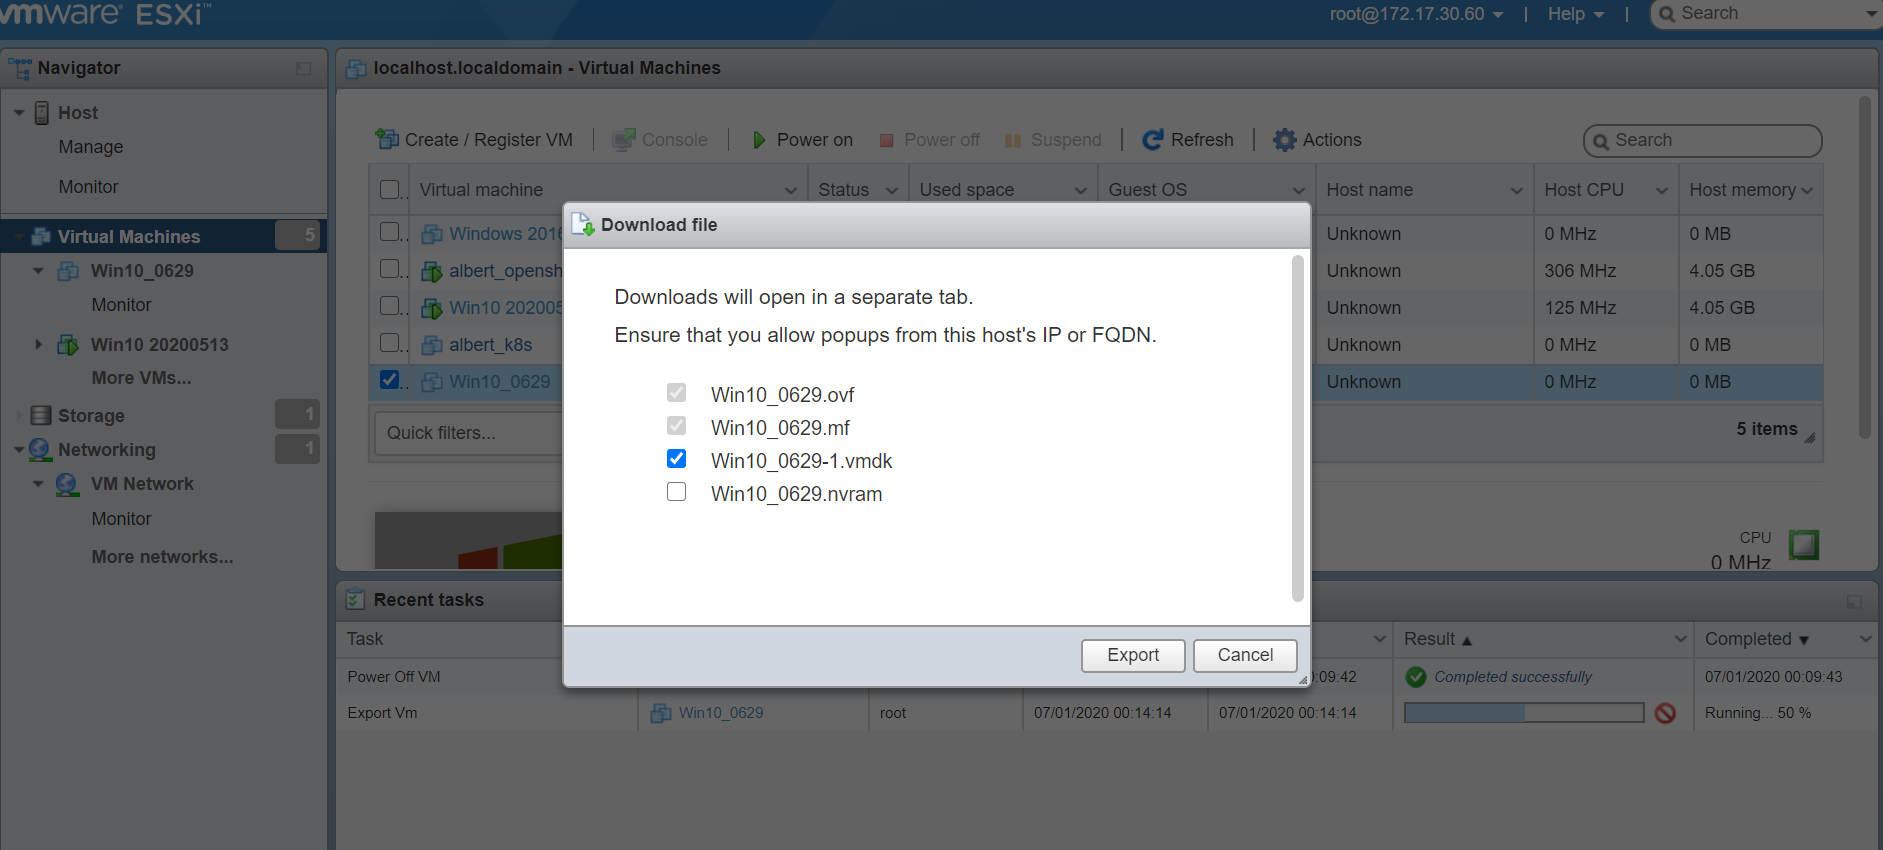Uncheck the Win10_0629 VM row checkbox
Viewport: 1883px width, 850px height.
(x=391, y=380)
